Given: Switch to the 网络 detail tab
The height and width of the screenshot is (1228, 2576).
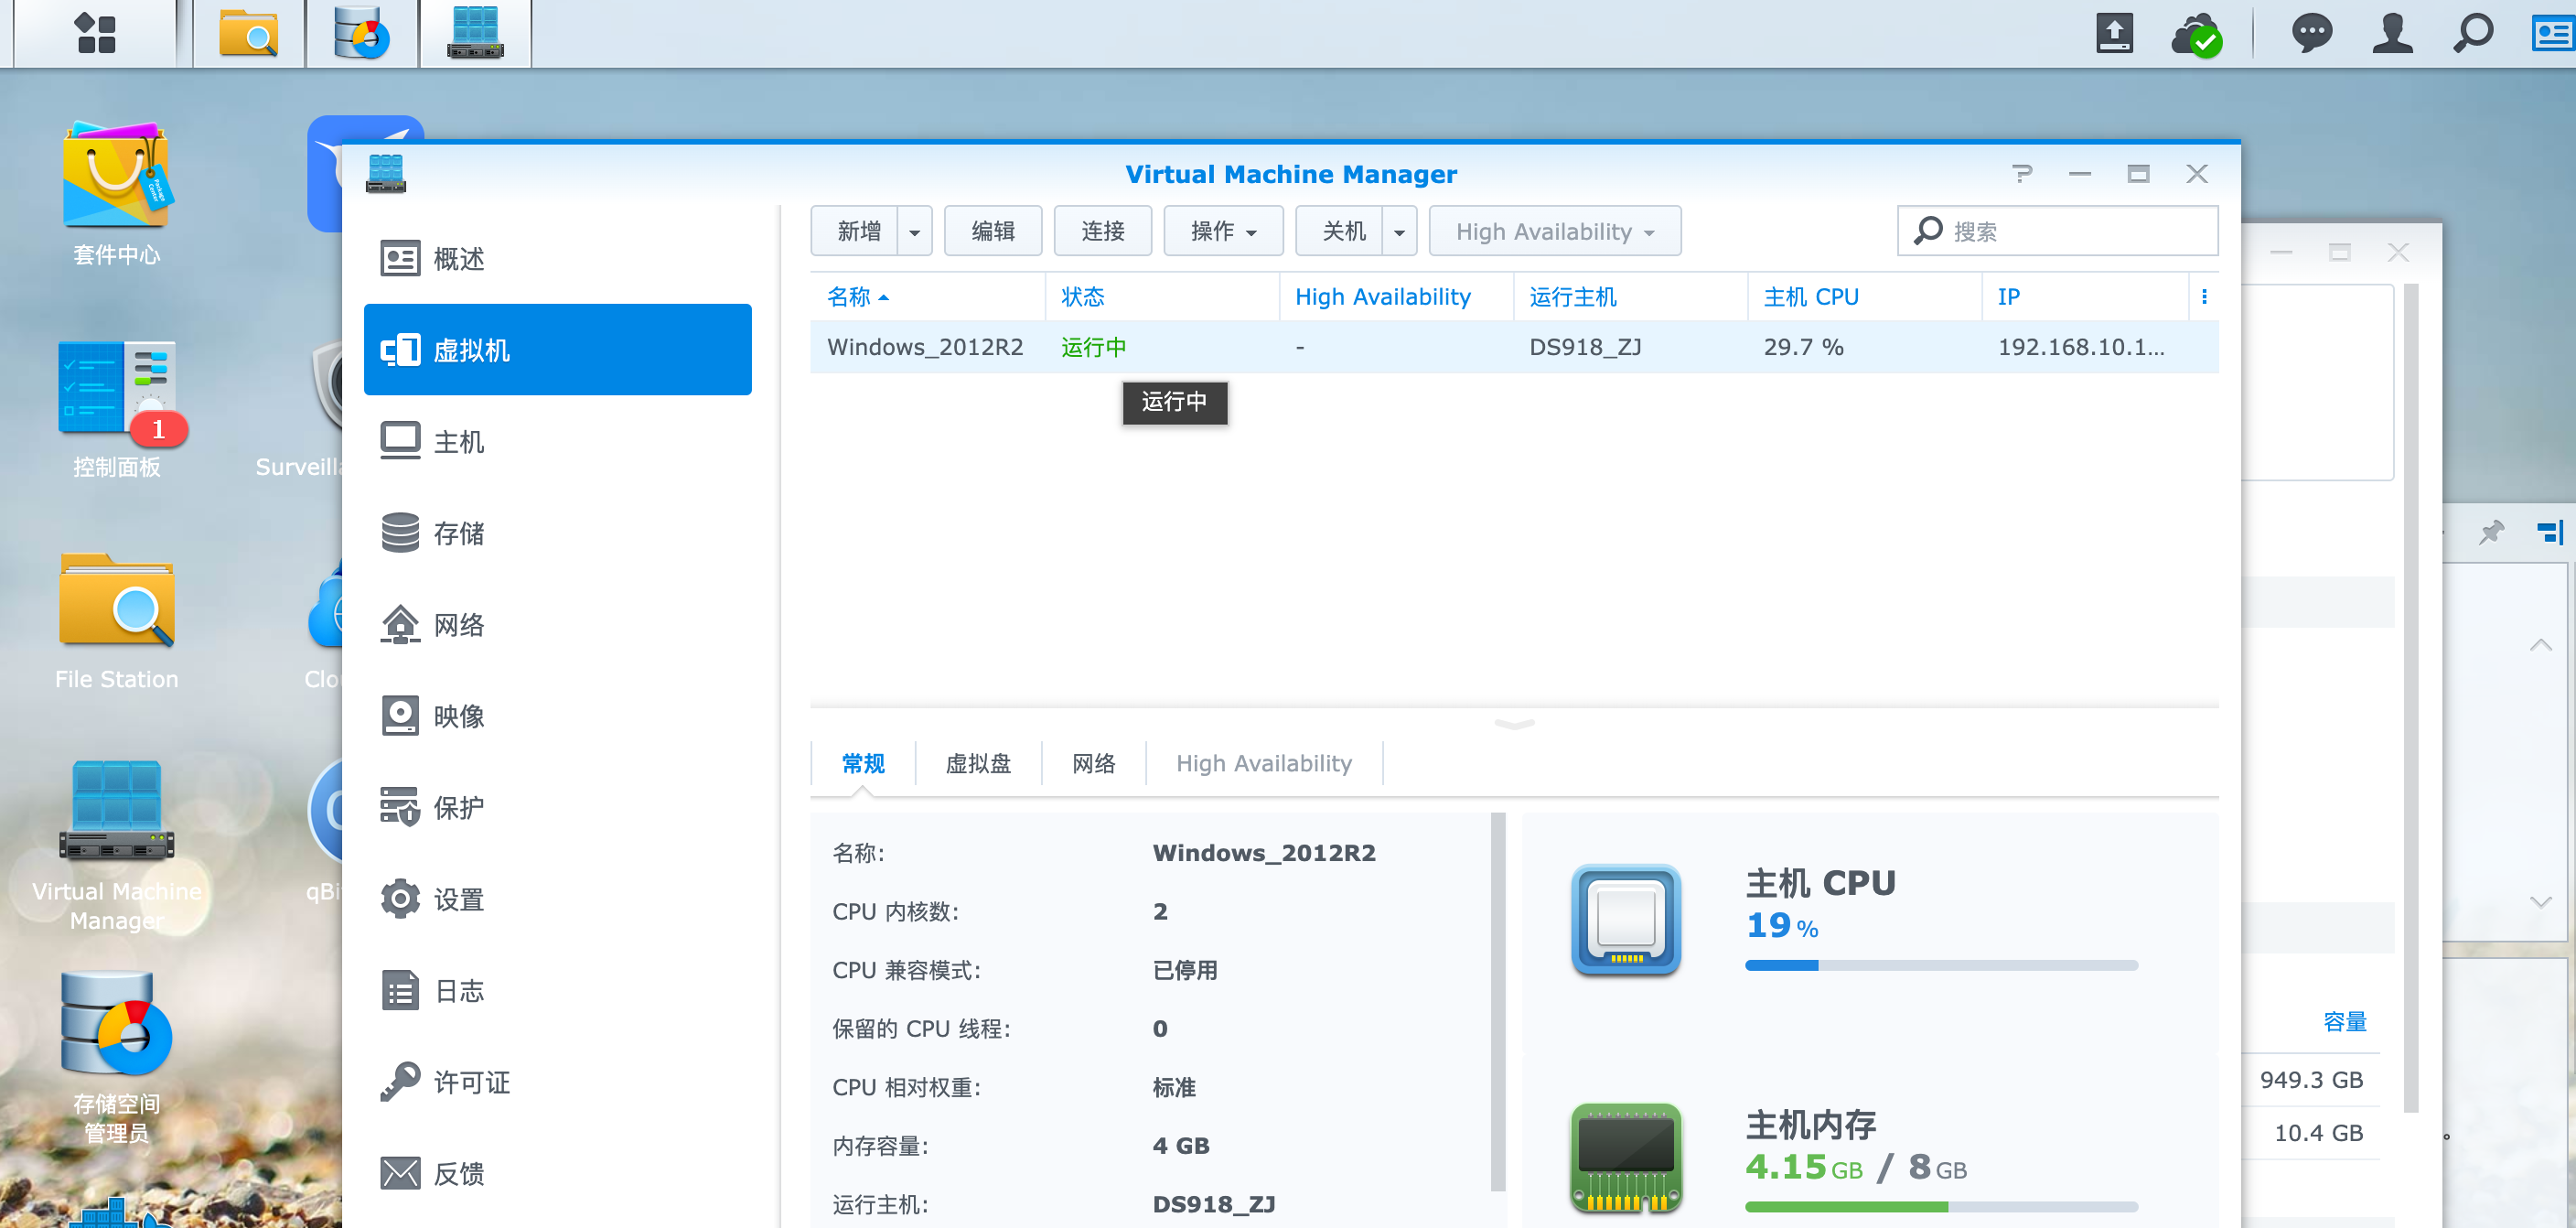Looking at the screenshot, I should tap(1093, 764).
